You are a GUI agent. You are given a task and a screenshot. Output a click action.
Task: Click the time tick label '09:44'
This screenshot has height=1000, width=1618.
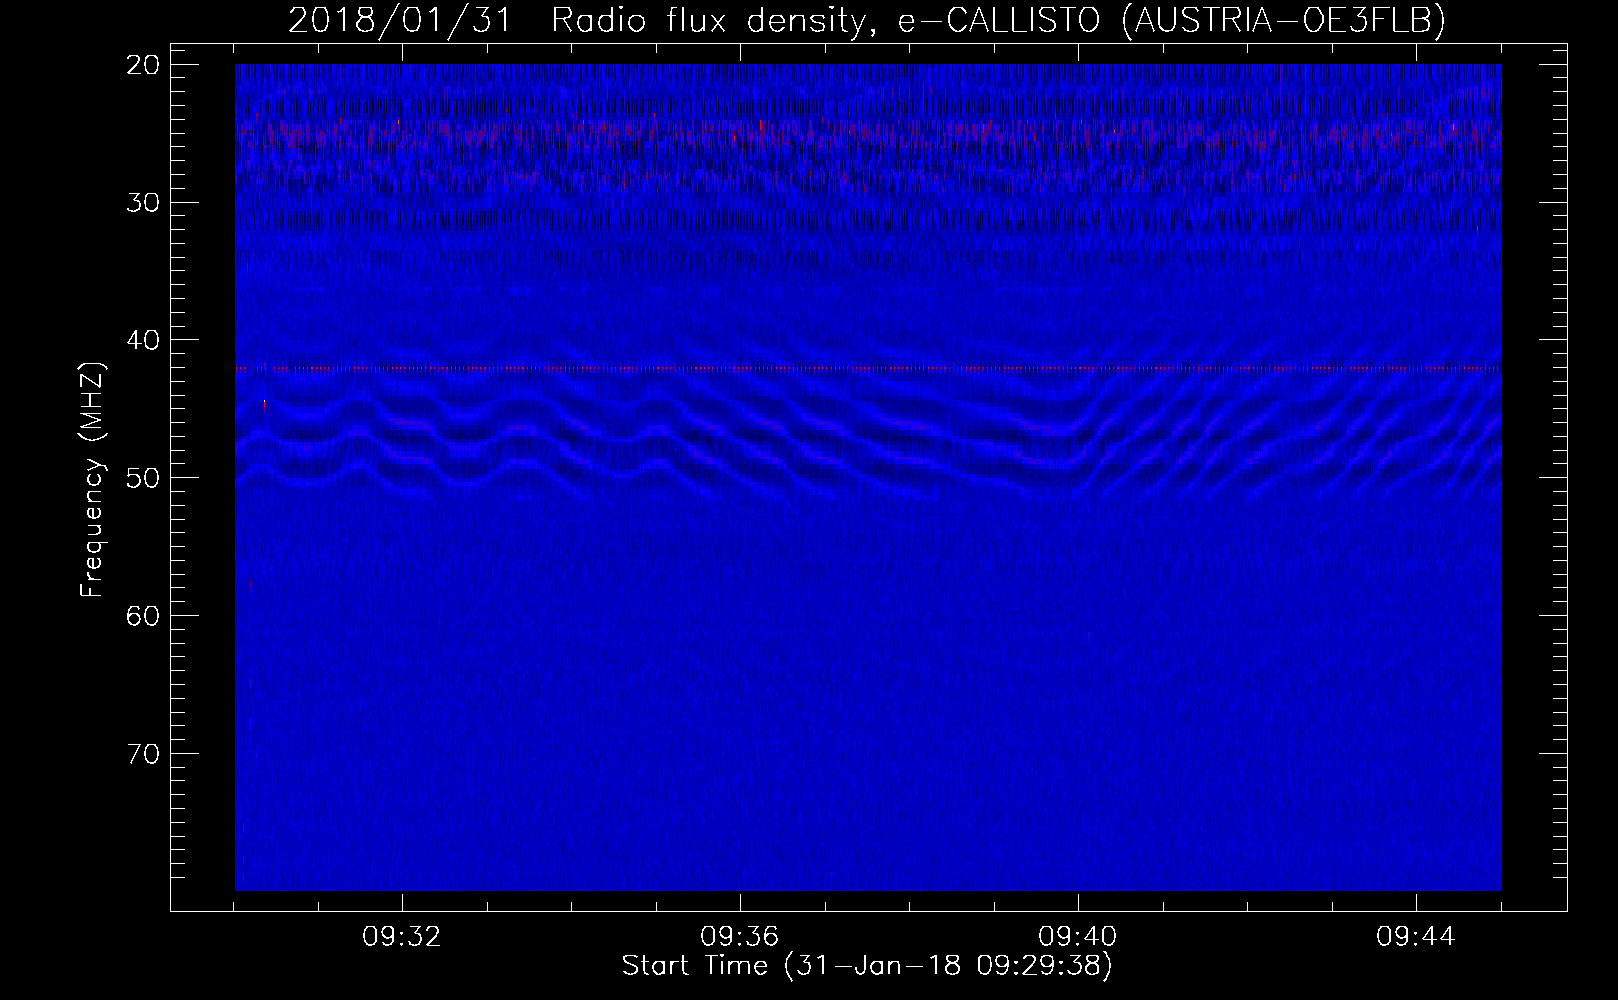pyautogui.click(x=1416, y=937)
